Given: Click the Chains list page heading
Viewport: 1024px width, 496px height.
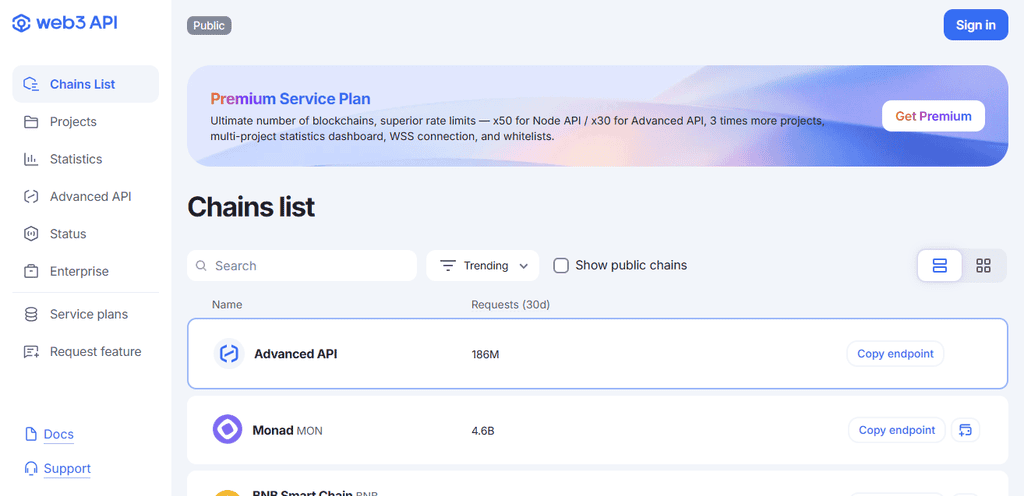Looking at the screenshot, I should pyautogui.click(x=251, y=207).
